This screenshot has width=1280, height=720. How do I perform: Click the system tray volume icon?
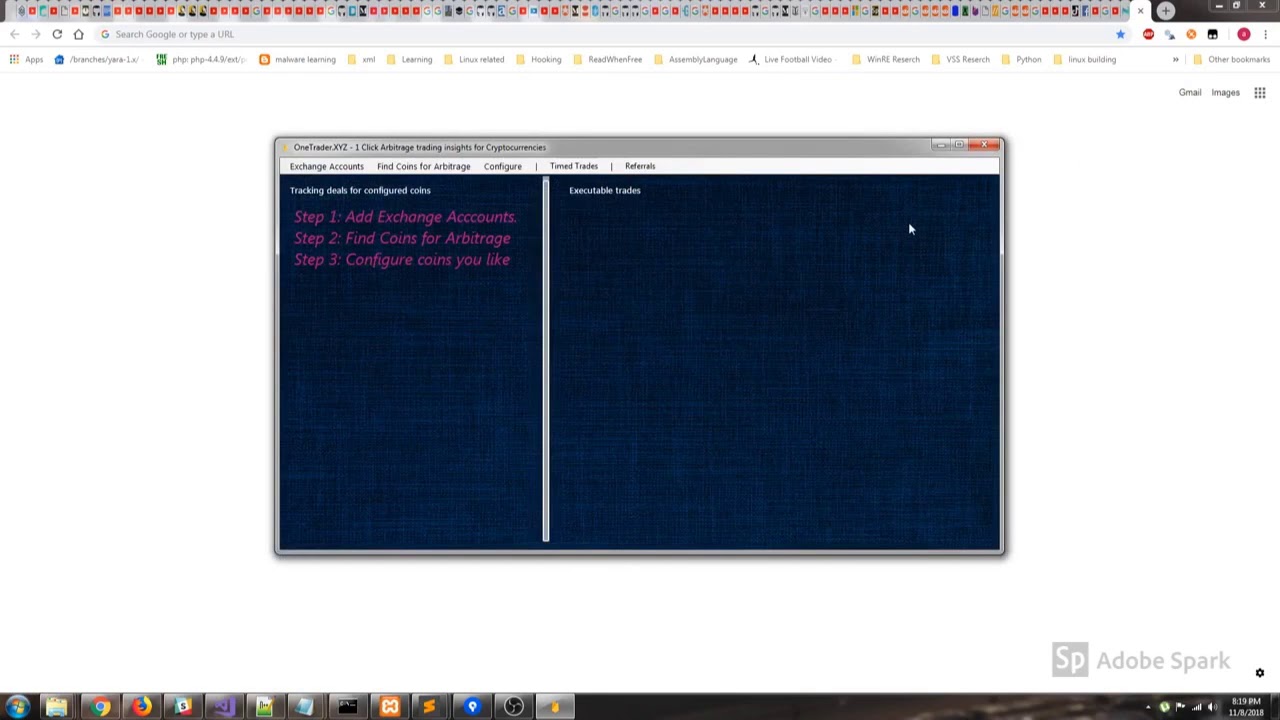[1213, 707]
